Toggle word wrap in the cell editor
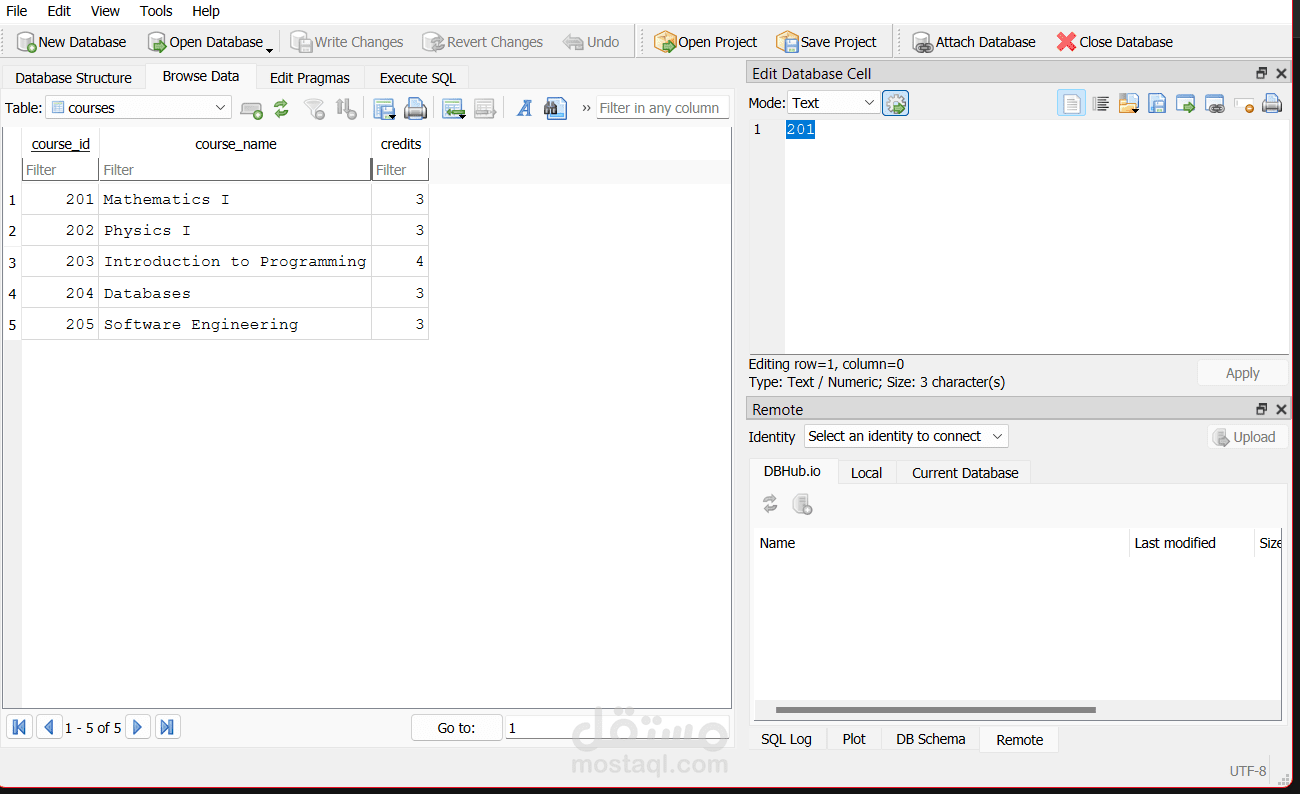The width and height of the screenshot is (1300, 794). pos(1071,103)
